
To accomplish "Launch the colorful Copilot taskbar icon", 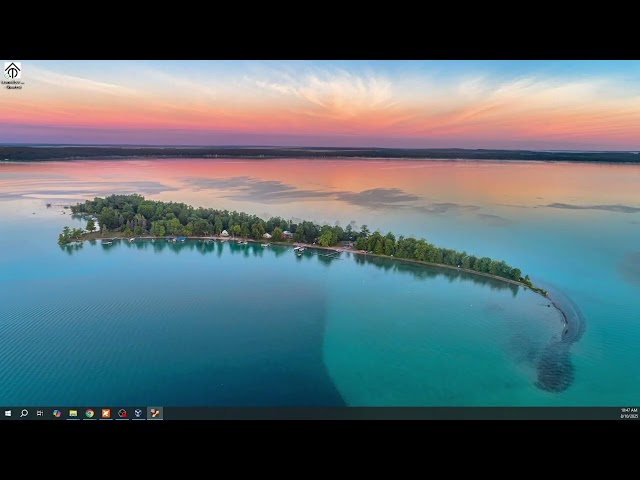I will pyautogui.click(x=57, y=413).
